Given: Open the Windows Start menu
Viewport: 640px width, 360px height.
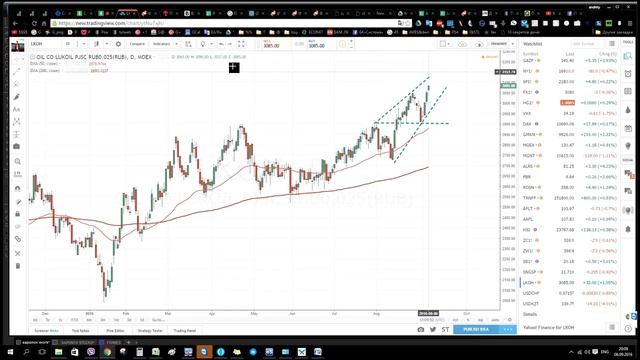Looking at the screenshot, I should click(10, 352).
